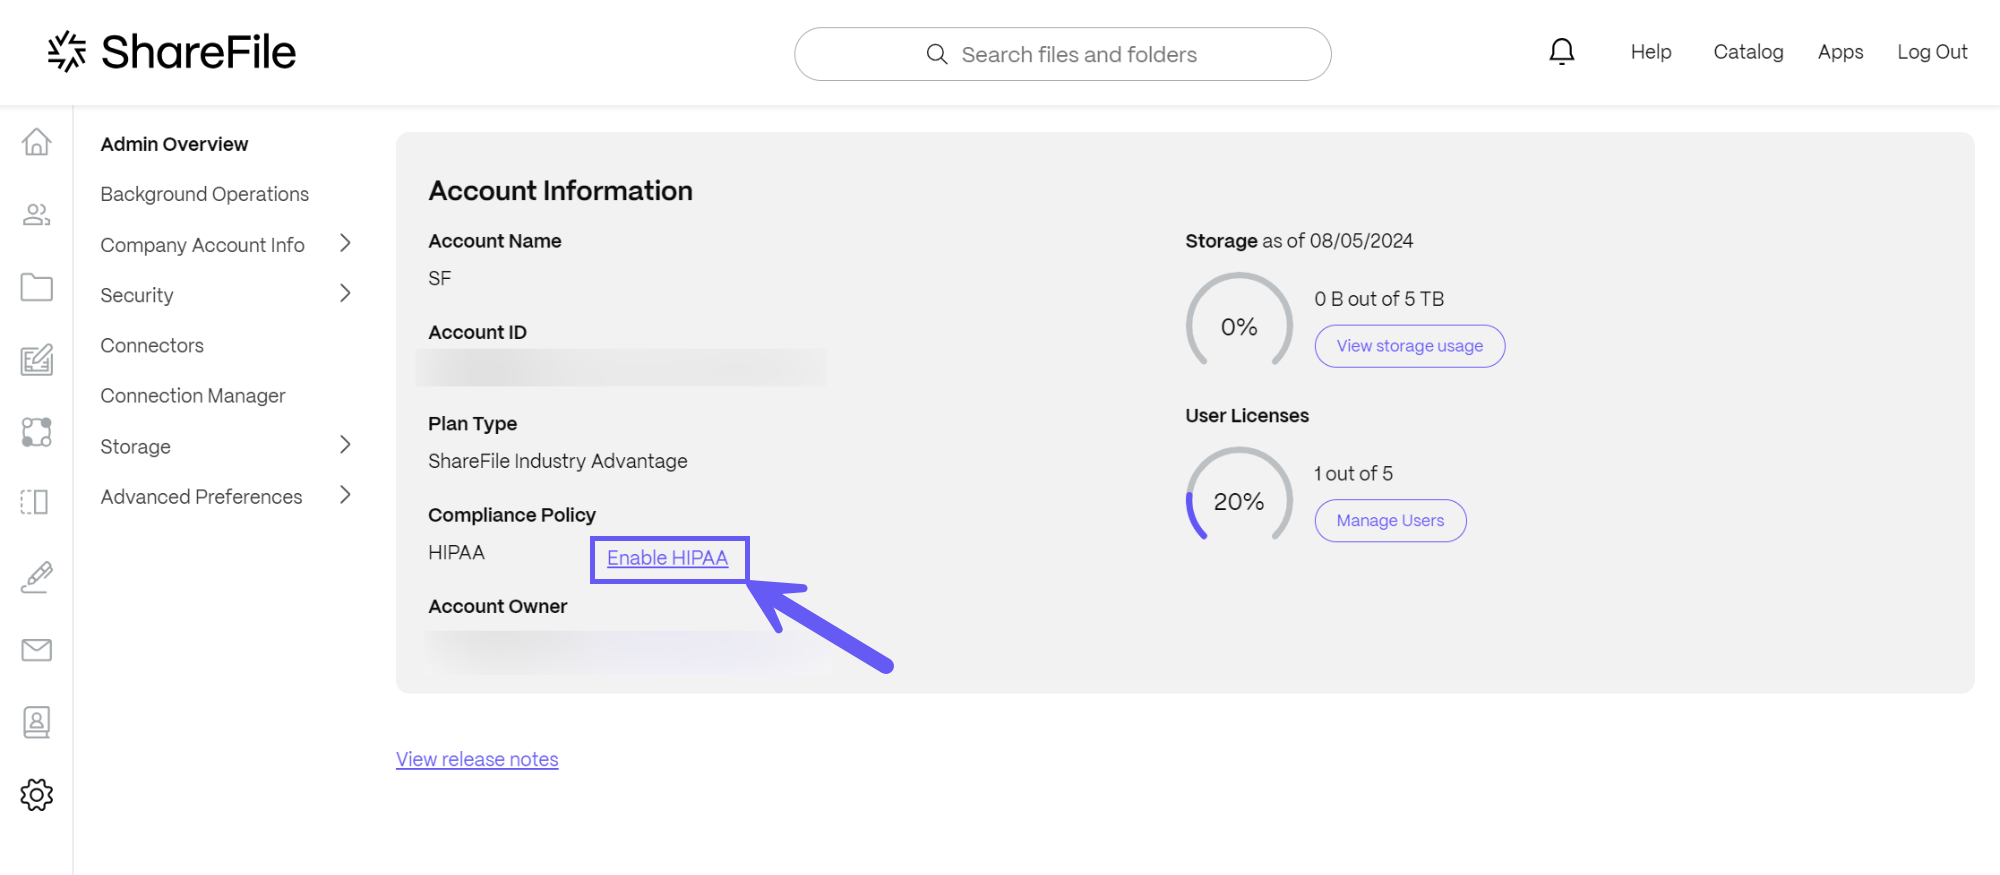Open the Home icon in sidebar
Viewport: 2000px width, 875px height.
(36, 142)
